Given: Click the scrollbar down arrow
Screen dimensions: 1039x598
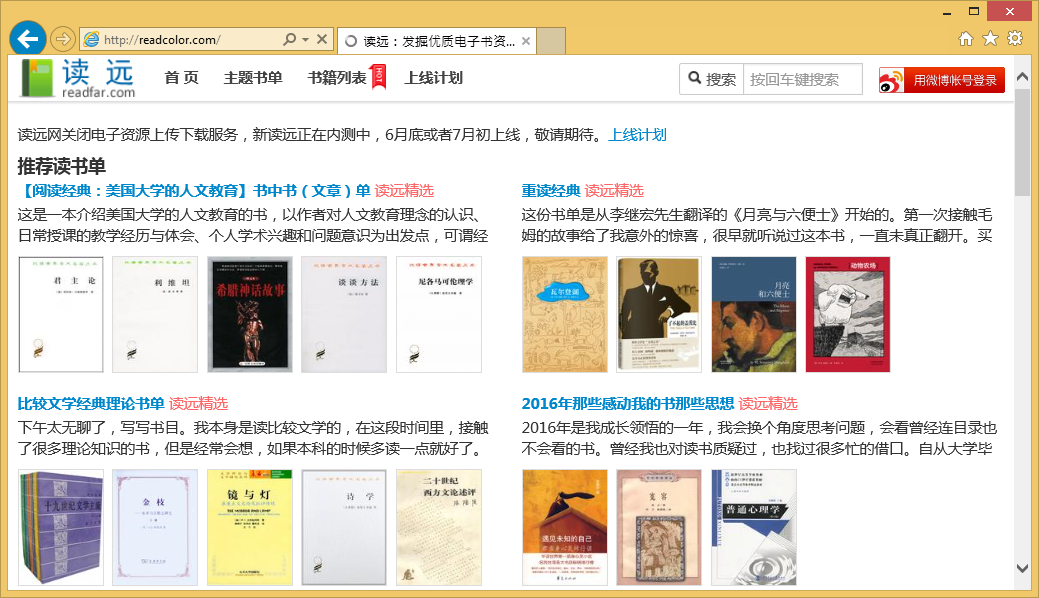Looking at the screenshot, I should pyautogui.click(x=1022, y=568).
